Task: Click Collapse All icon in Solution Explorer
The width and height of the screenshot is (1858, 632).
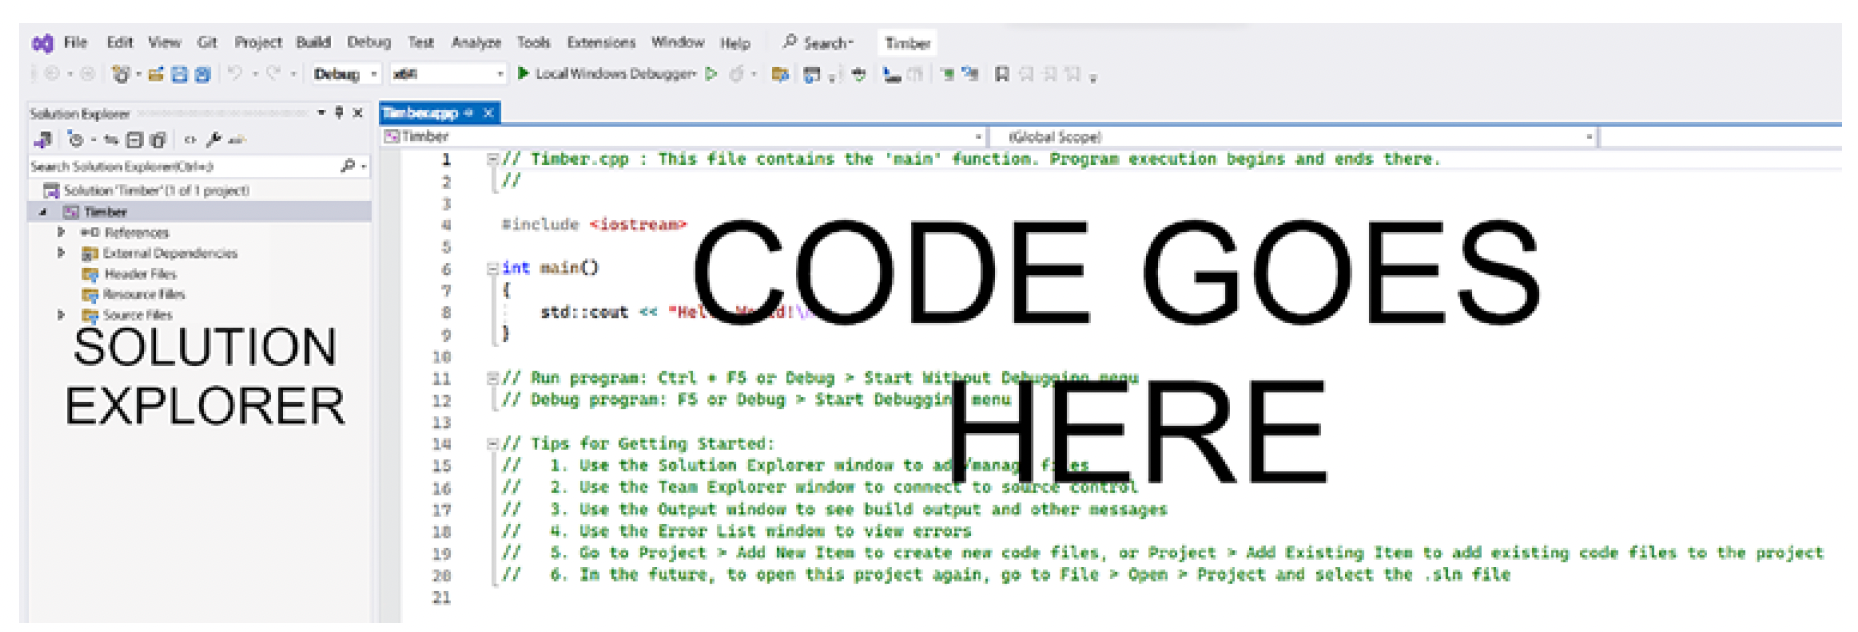Action: 135,140
